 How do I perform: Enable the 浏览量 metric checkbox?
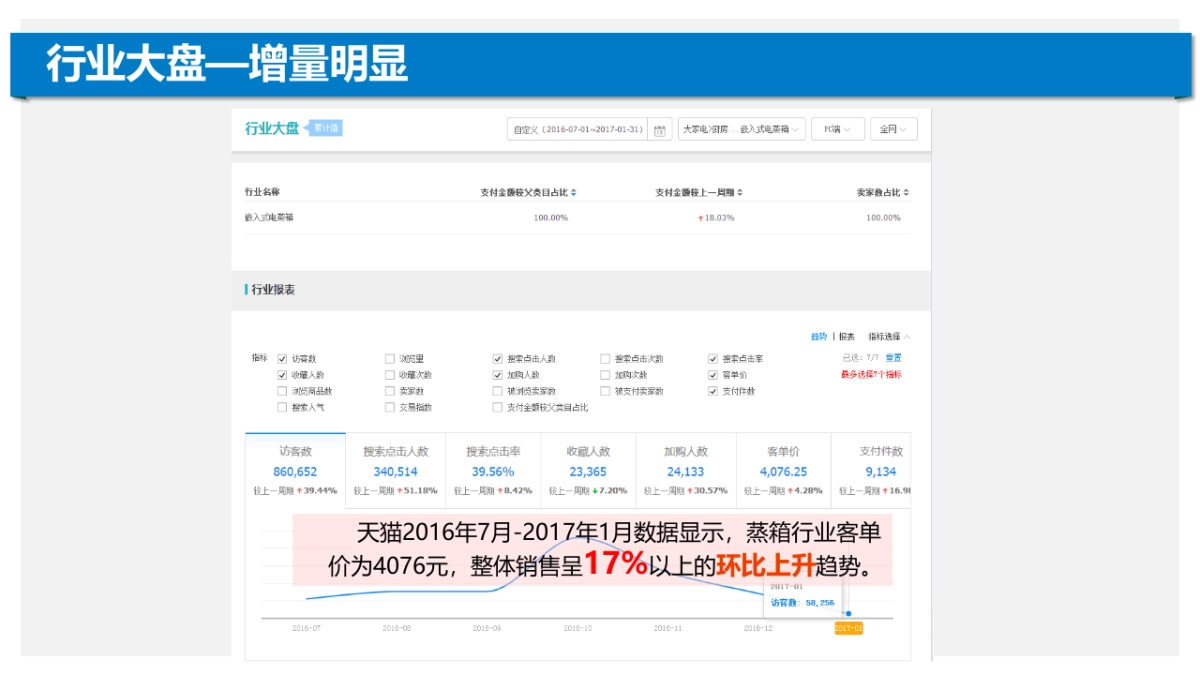pos(388,358)
